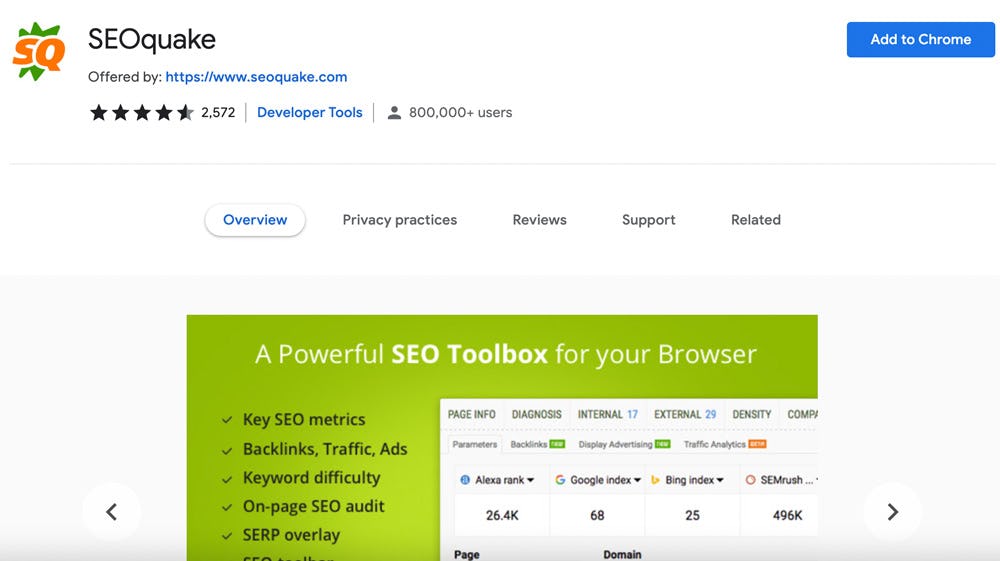This screenshot has width=1000, height=561.
Task: Click the Powerful SEO Toolbox headline
Action: coord(506,354)
